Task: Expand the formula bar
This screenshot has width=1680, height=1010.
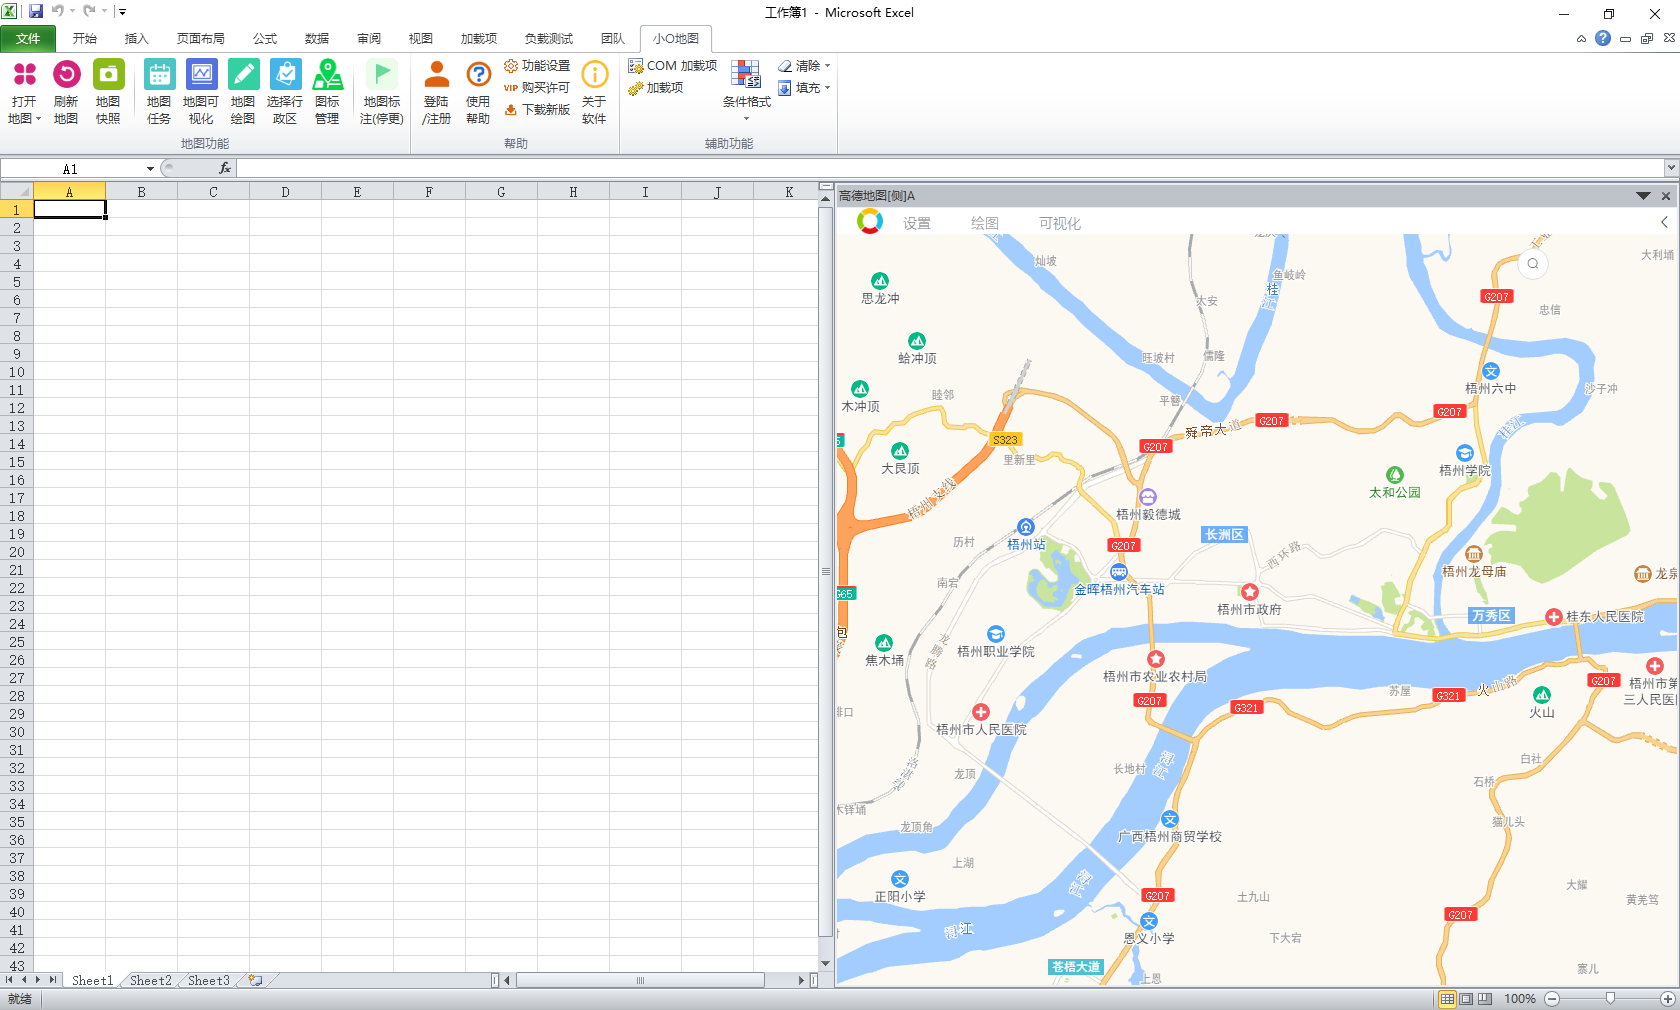Action: click(1671, 168)
